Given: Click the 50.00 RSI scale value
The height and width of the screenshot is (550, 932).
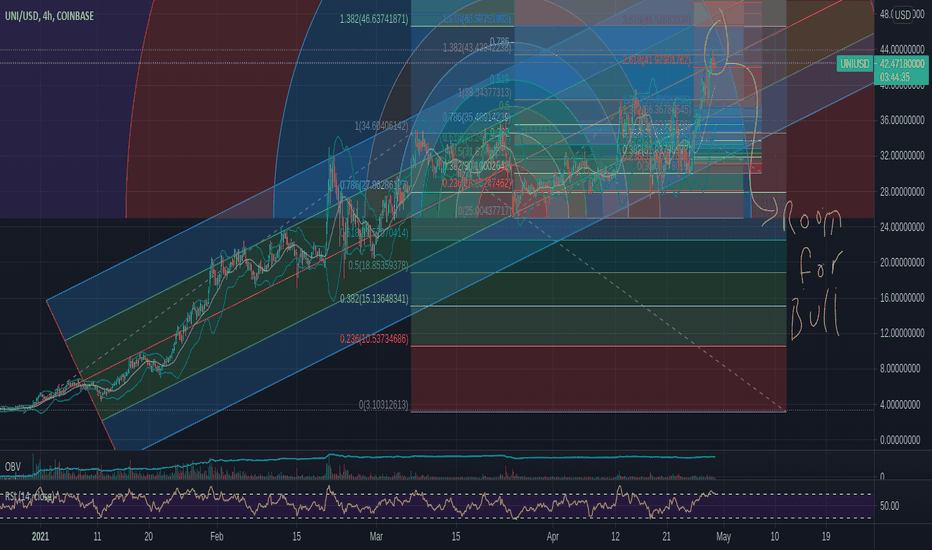Looking at the screenshot, I should click(889, 506).
